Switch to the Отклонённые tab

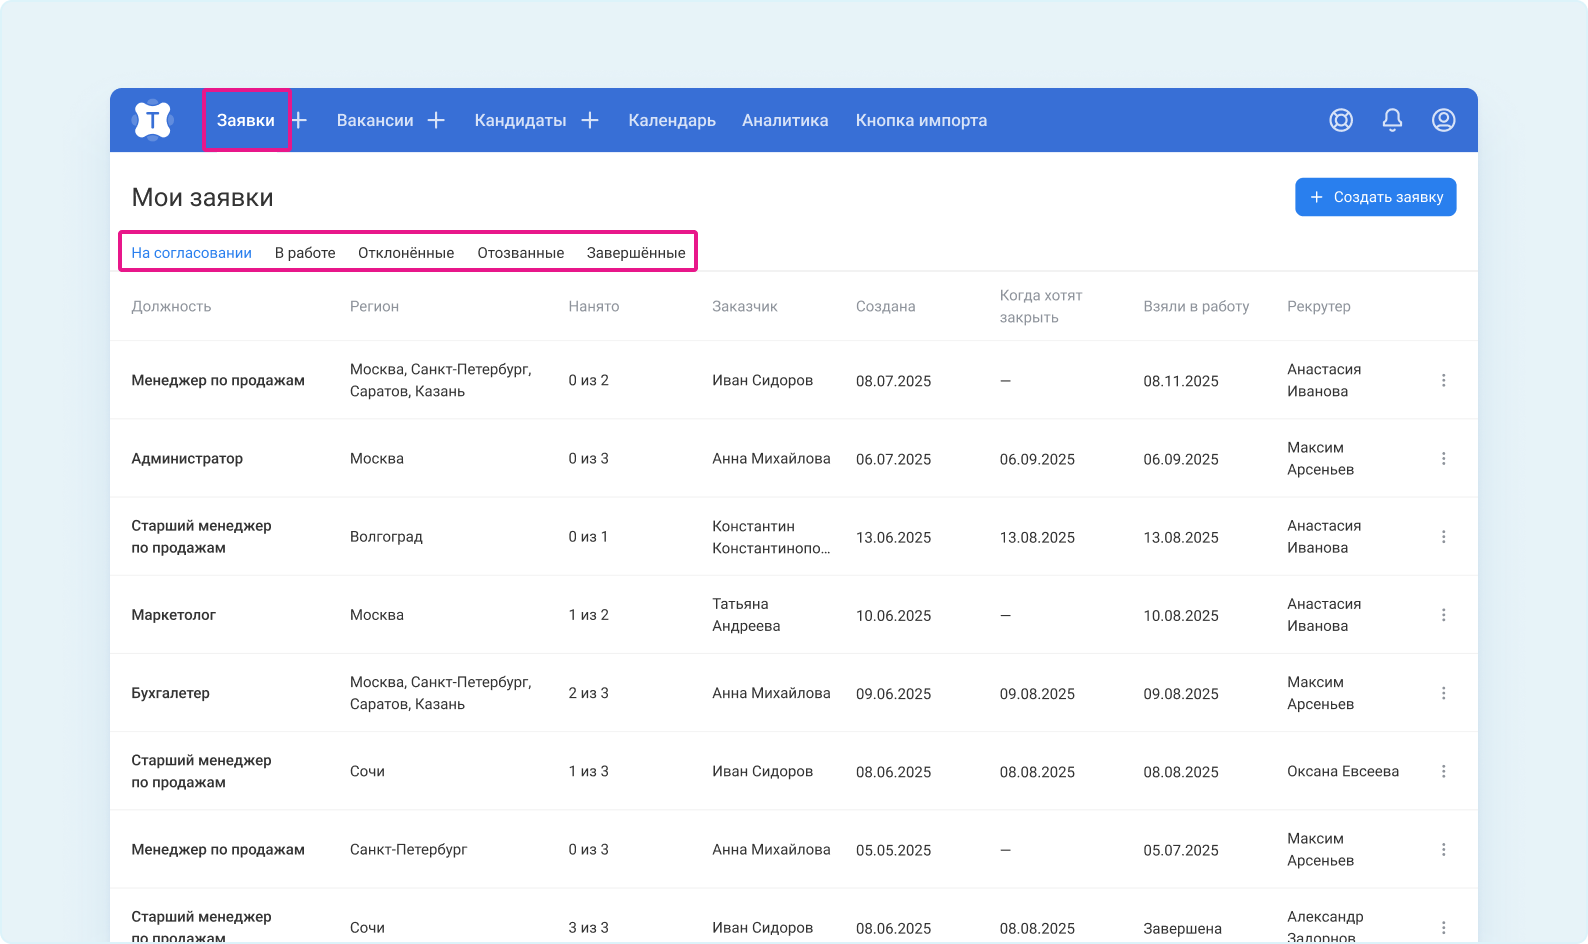click(x=406, y=253)
